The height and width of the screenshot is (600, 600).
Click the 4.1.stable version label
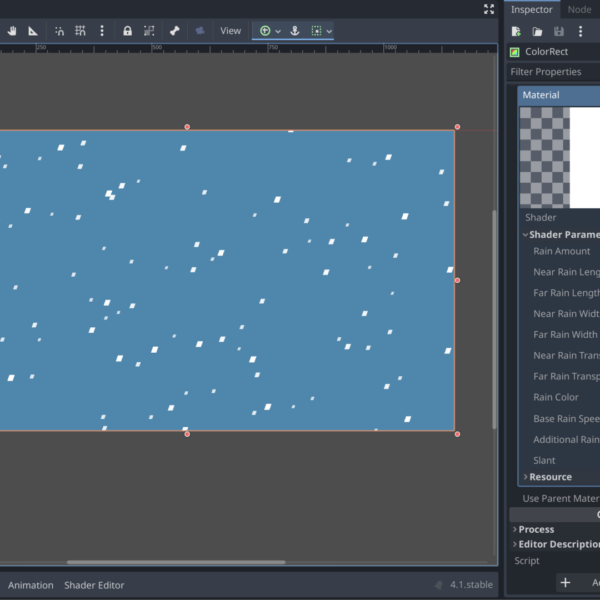[471, 585]
